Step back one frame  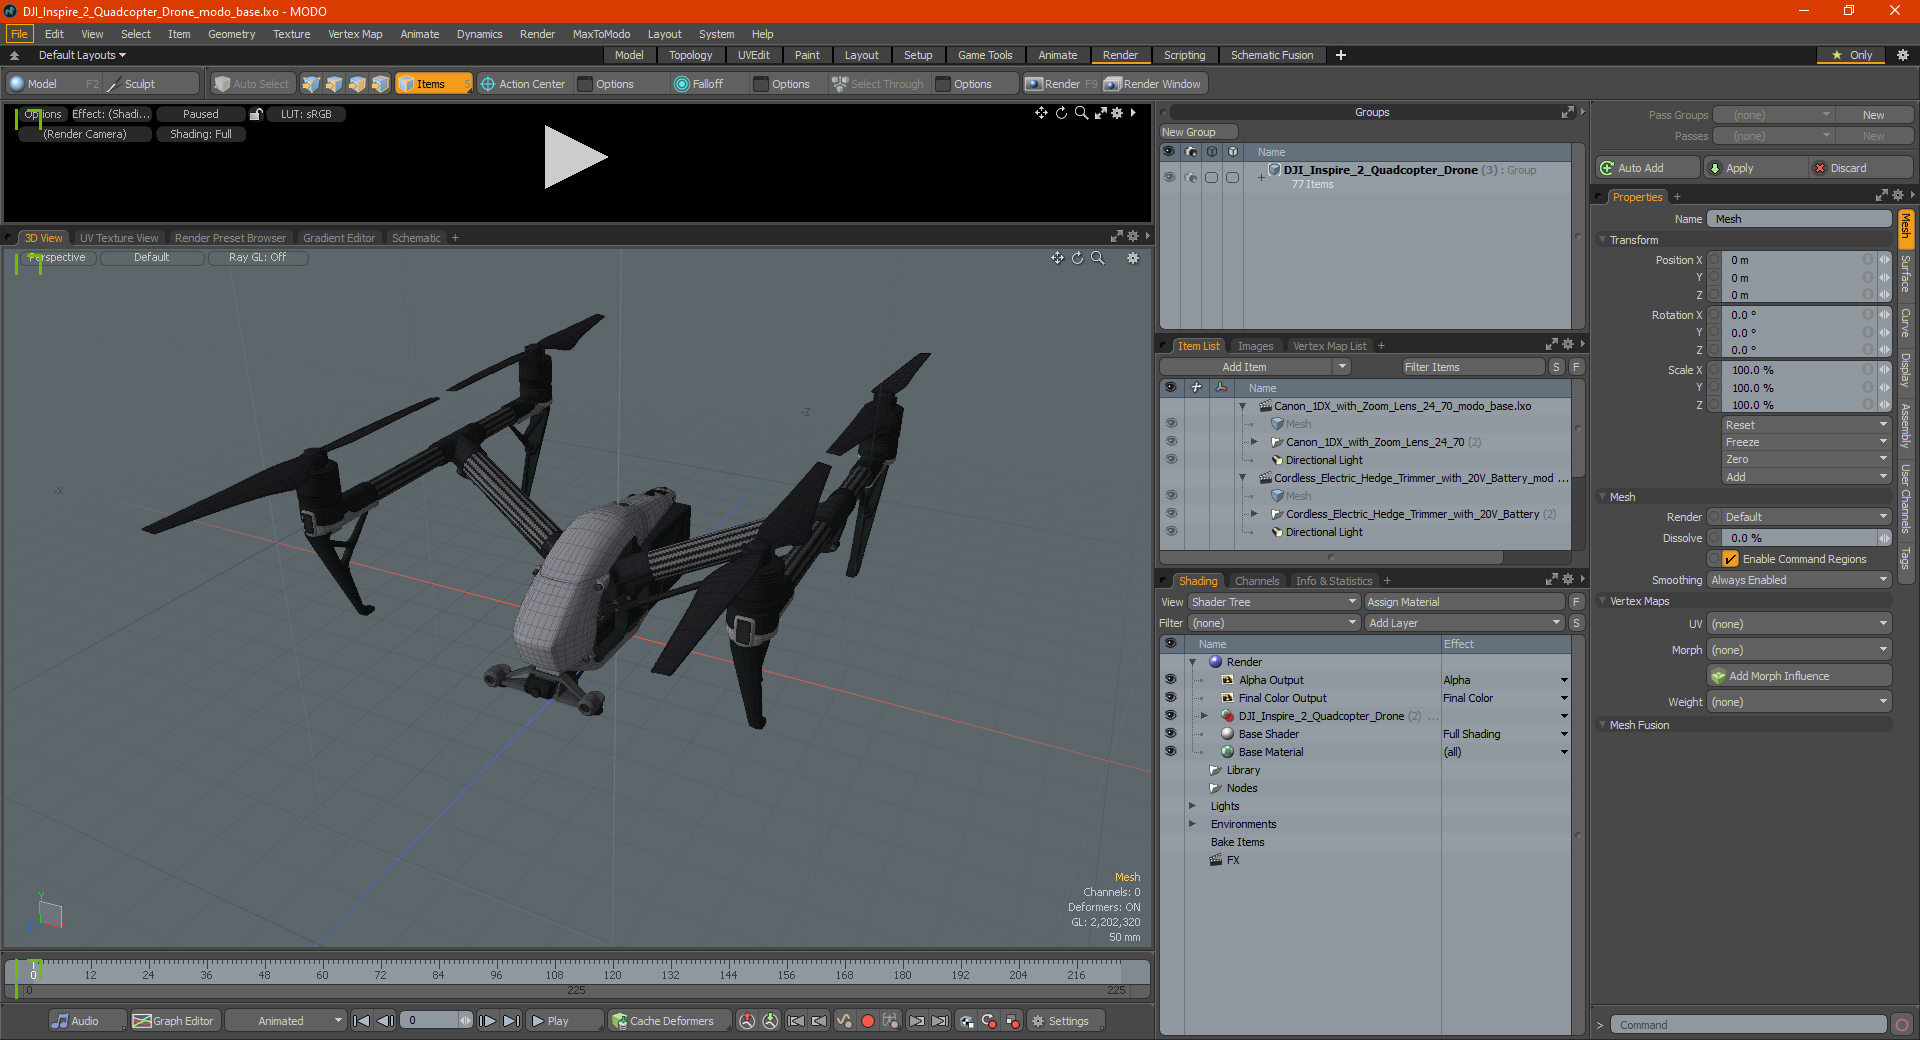point(385,1021)
